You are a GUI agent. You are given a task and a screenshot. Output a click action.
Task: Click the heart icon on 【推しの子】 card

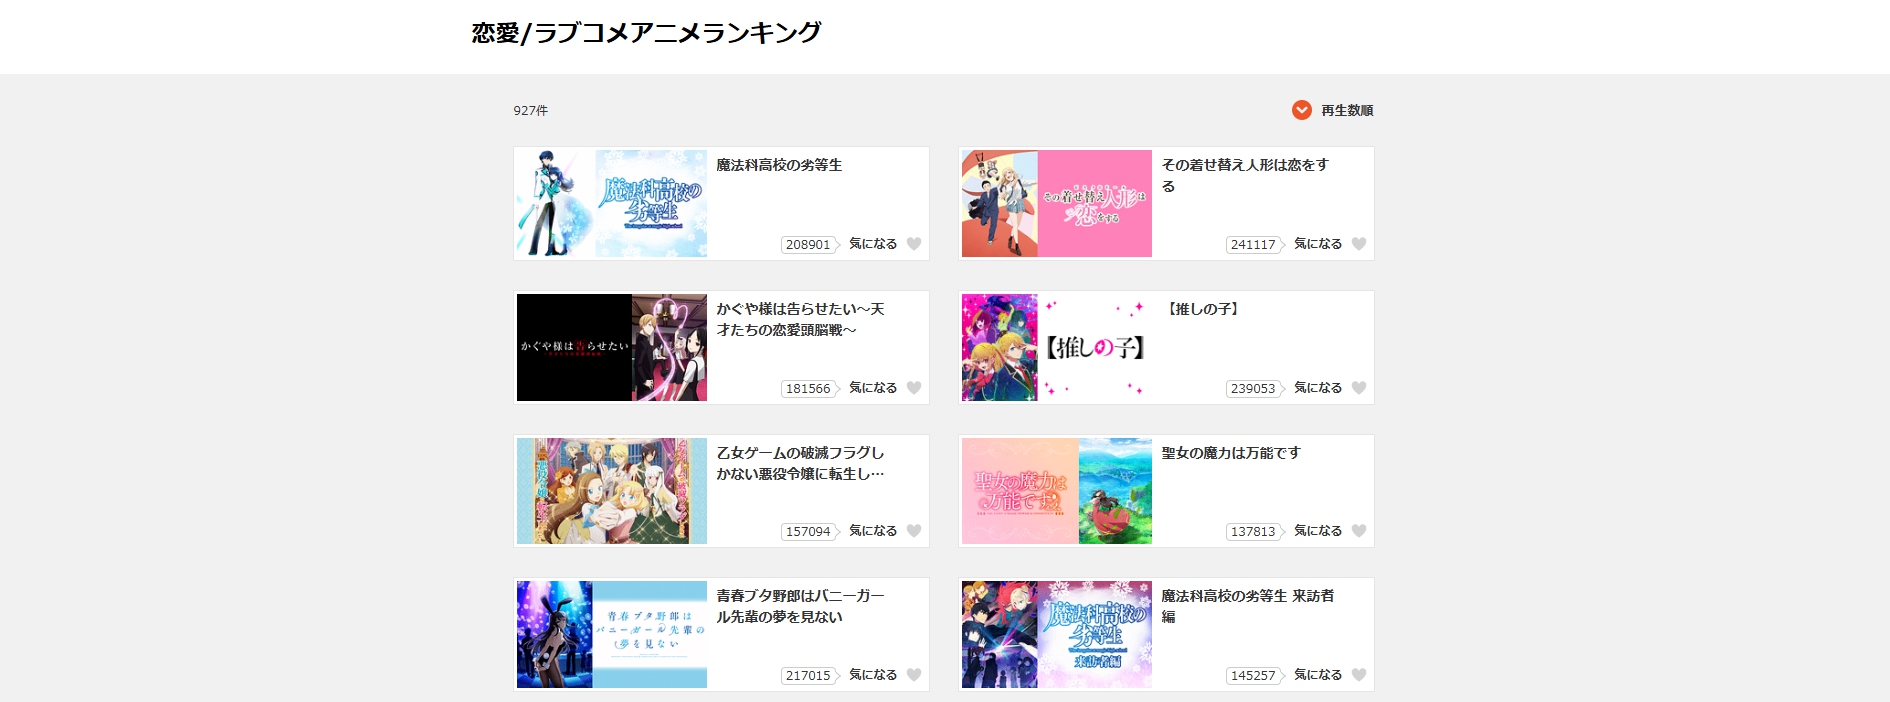pyautogui.click(x=1359, y=388)
